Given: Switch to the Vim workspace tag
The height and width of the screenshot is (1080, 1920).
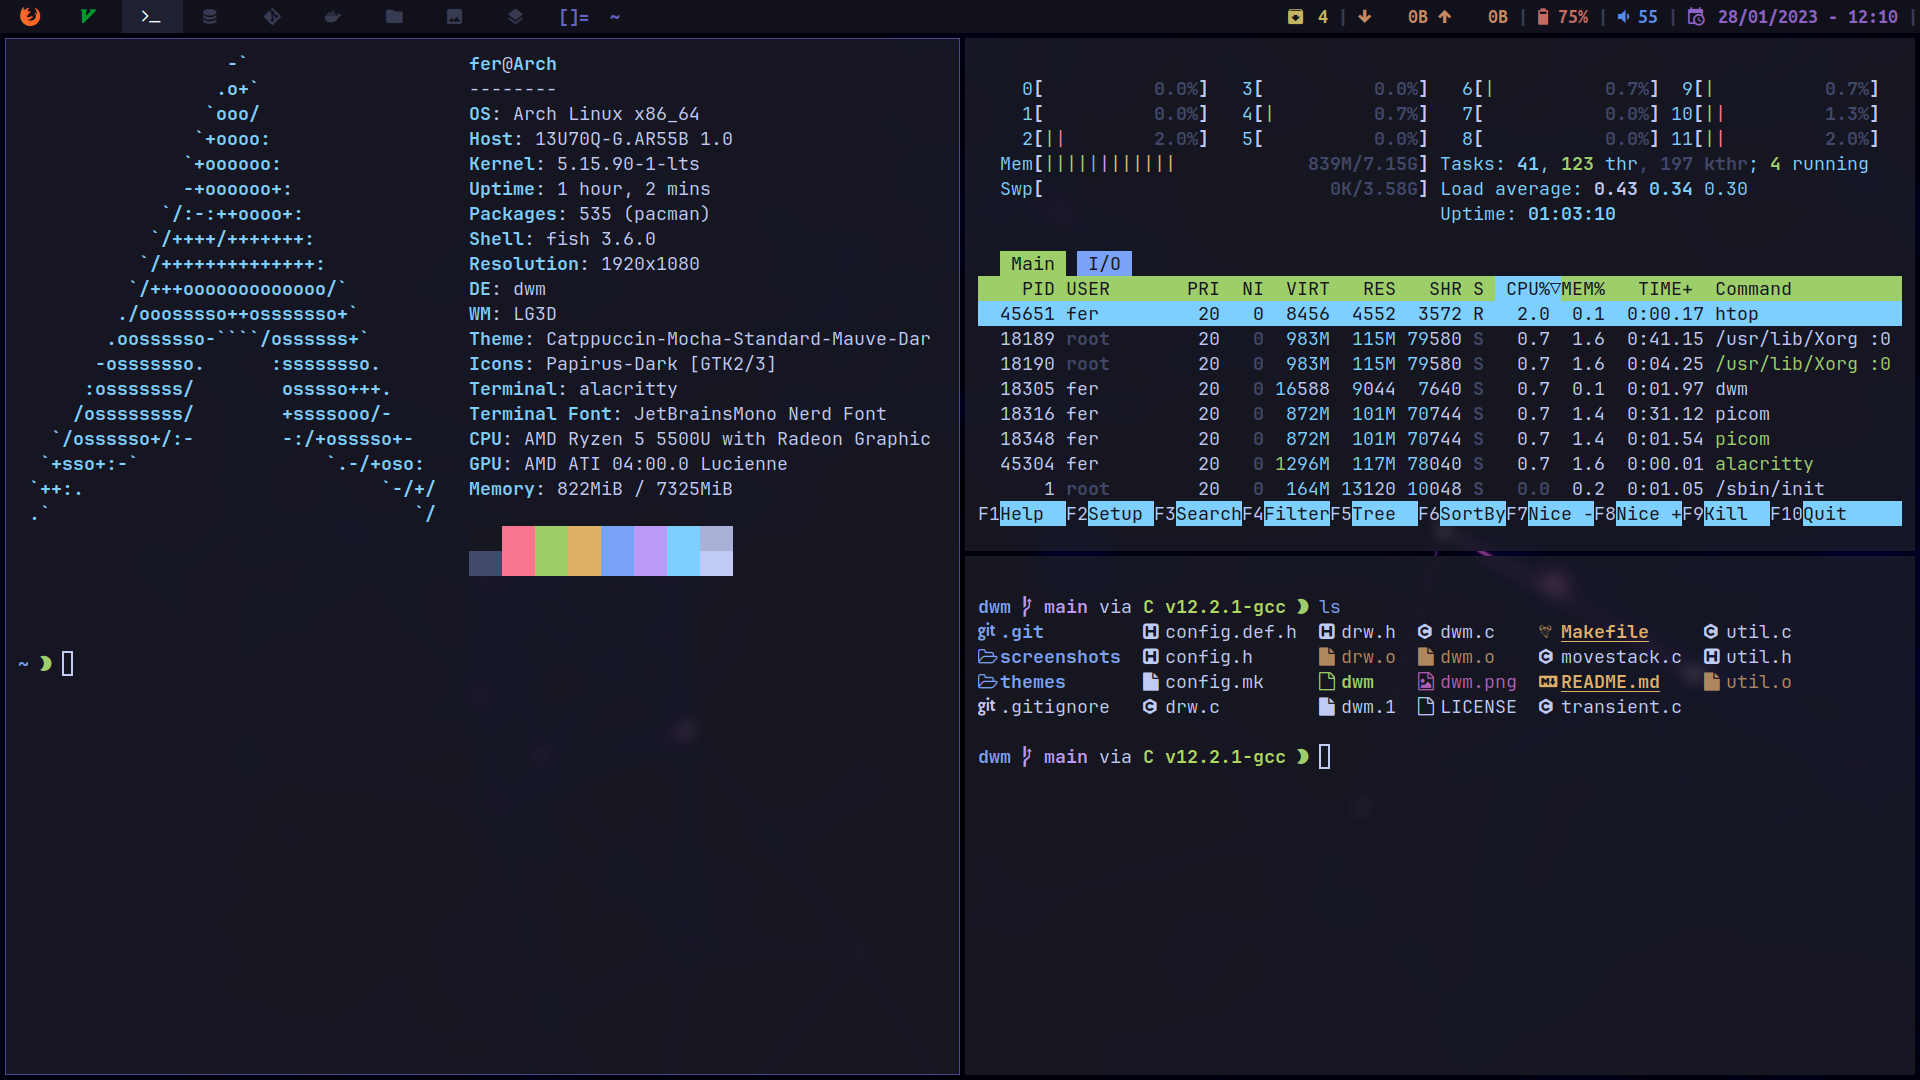Looking at the screenshot, I should [x=88, y=16].
